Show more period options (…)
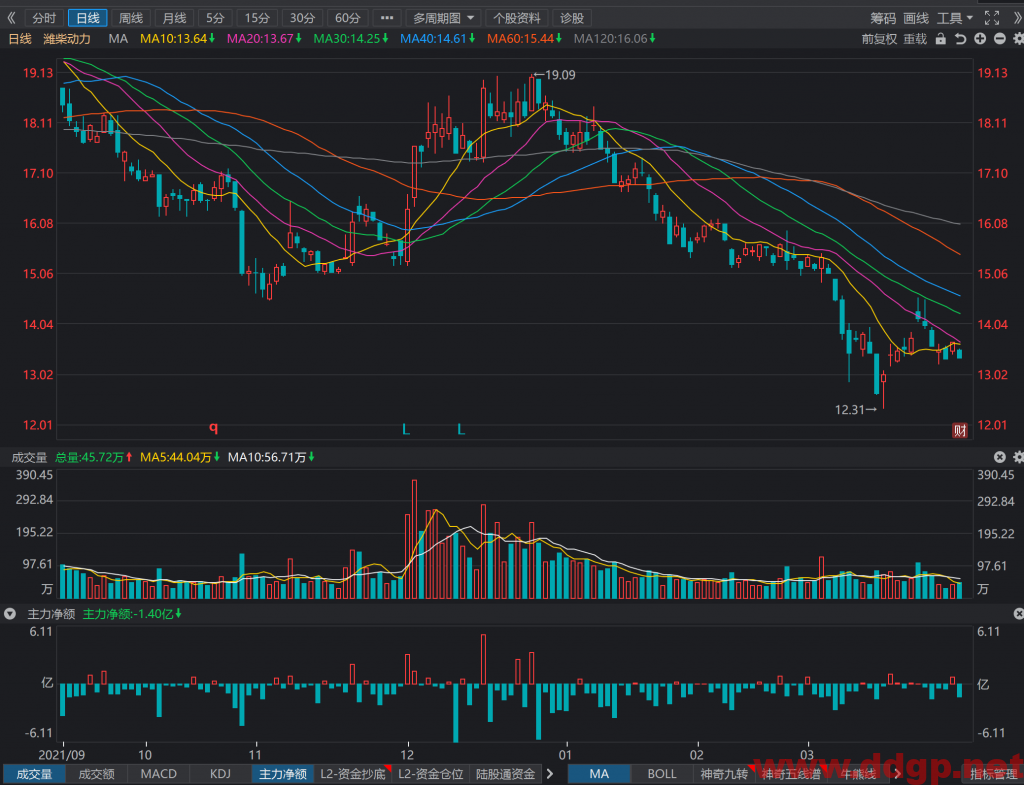 (387, 18)
